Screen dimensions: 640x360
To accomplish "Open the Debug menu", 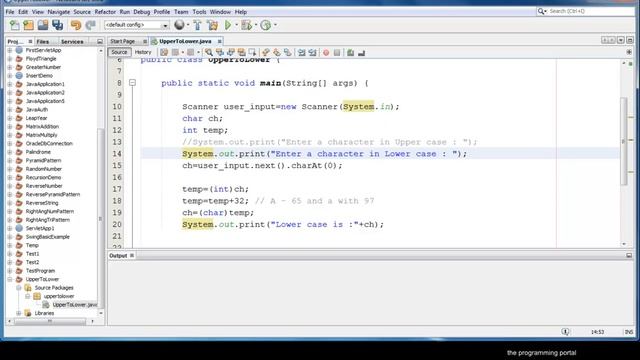I will (x=141, y=12).
